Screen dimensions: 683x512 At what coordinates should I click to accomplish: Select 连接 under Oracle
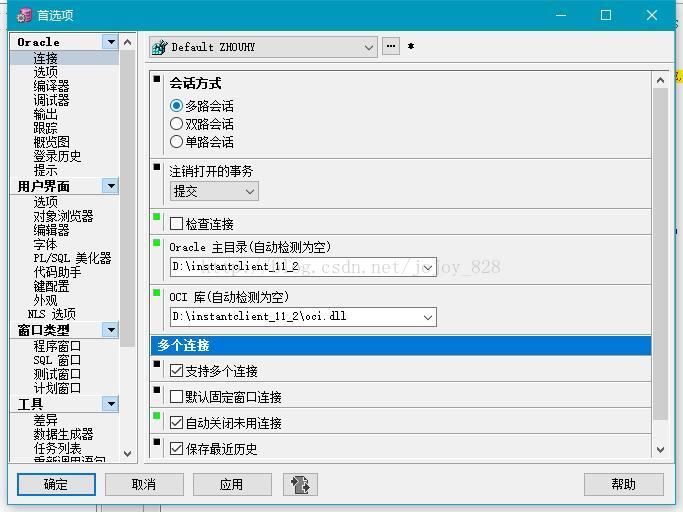[45, 58]
